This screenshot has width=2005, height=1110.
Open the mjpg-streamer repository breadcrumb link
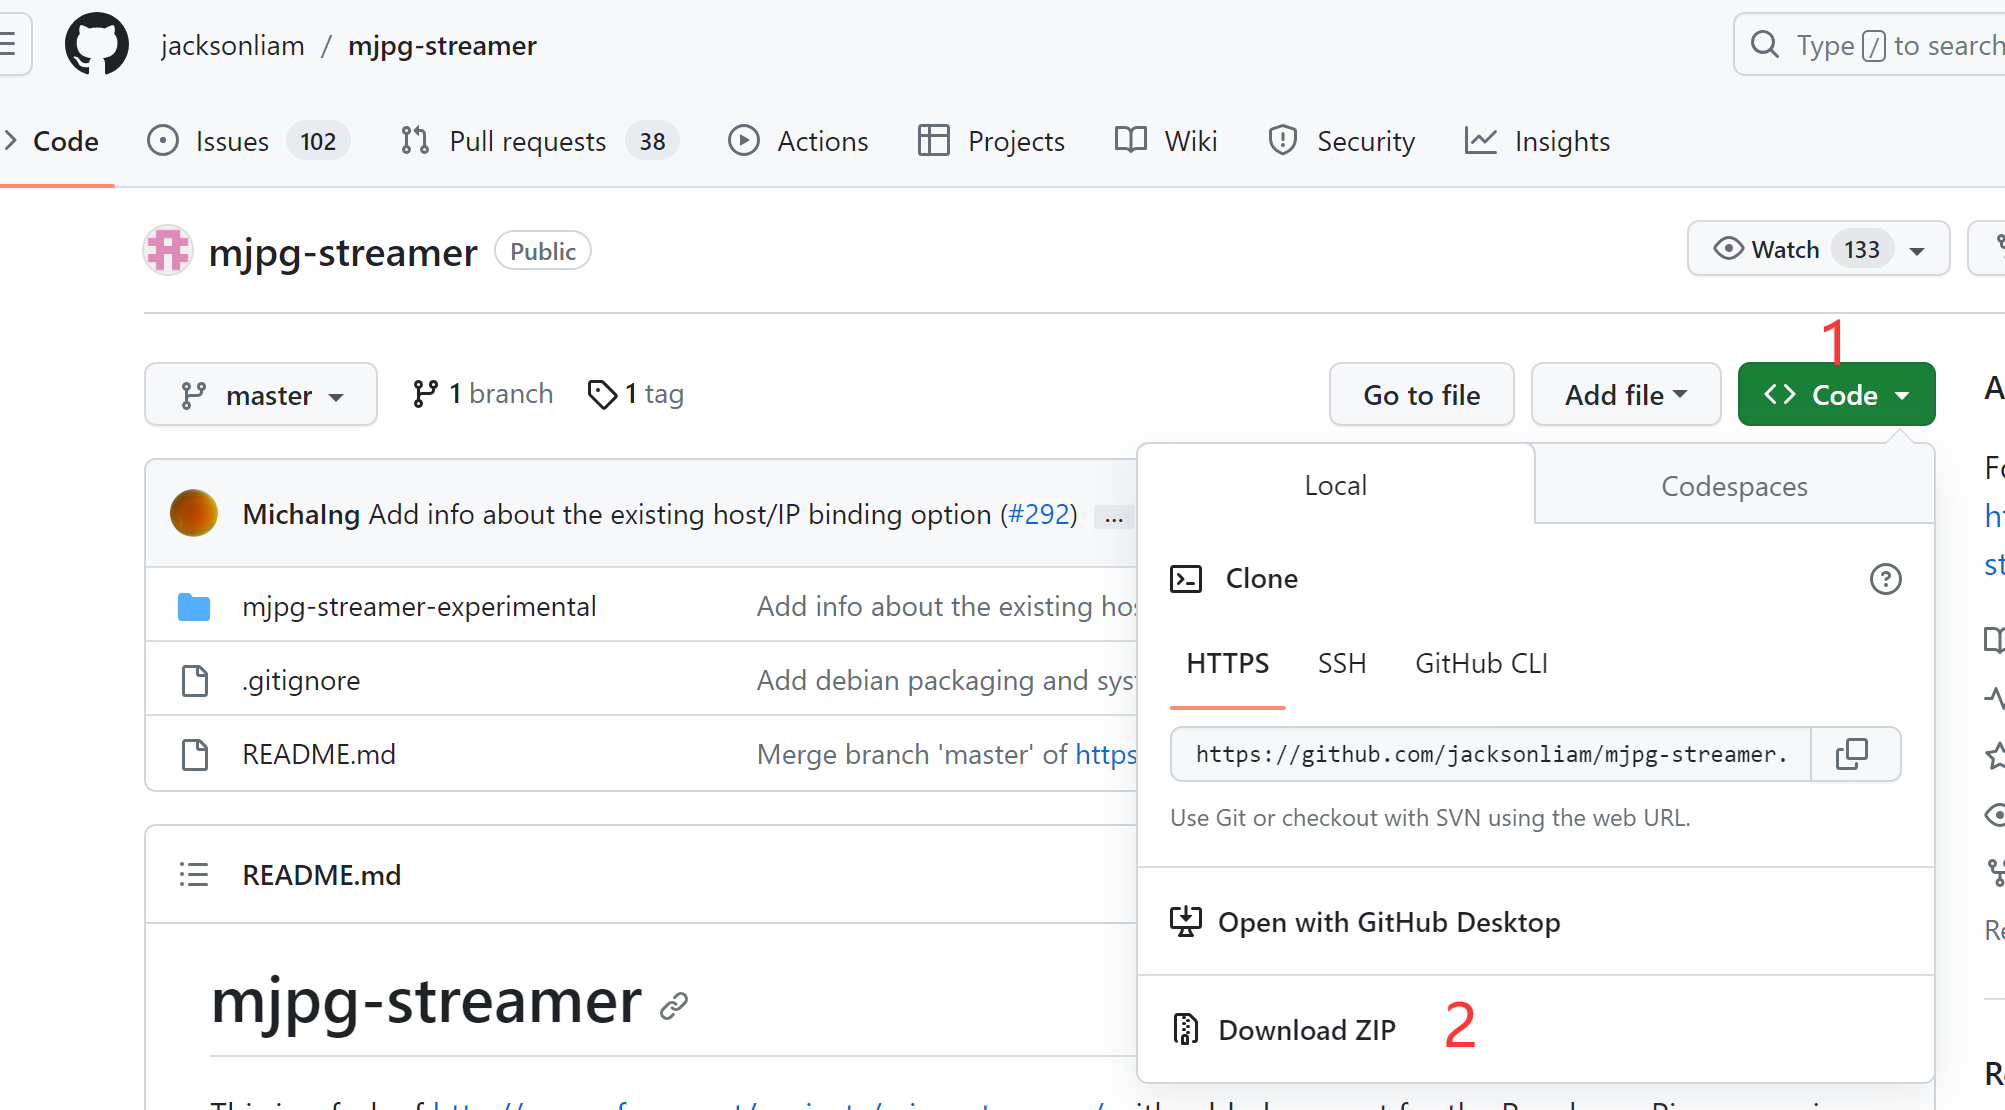(442, 46)
